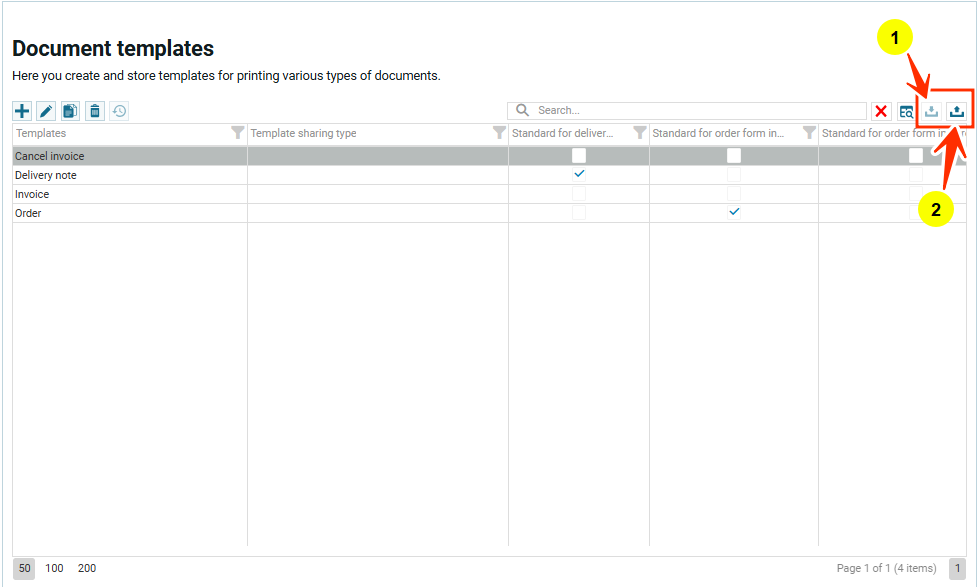
Task: Click the advanced search icon beside red X
Action: click(906, 111)
